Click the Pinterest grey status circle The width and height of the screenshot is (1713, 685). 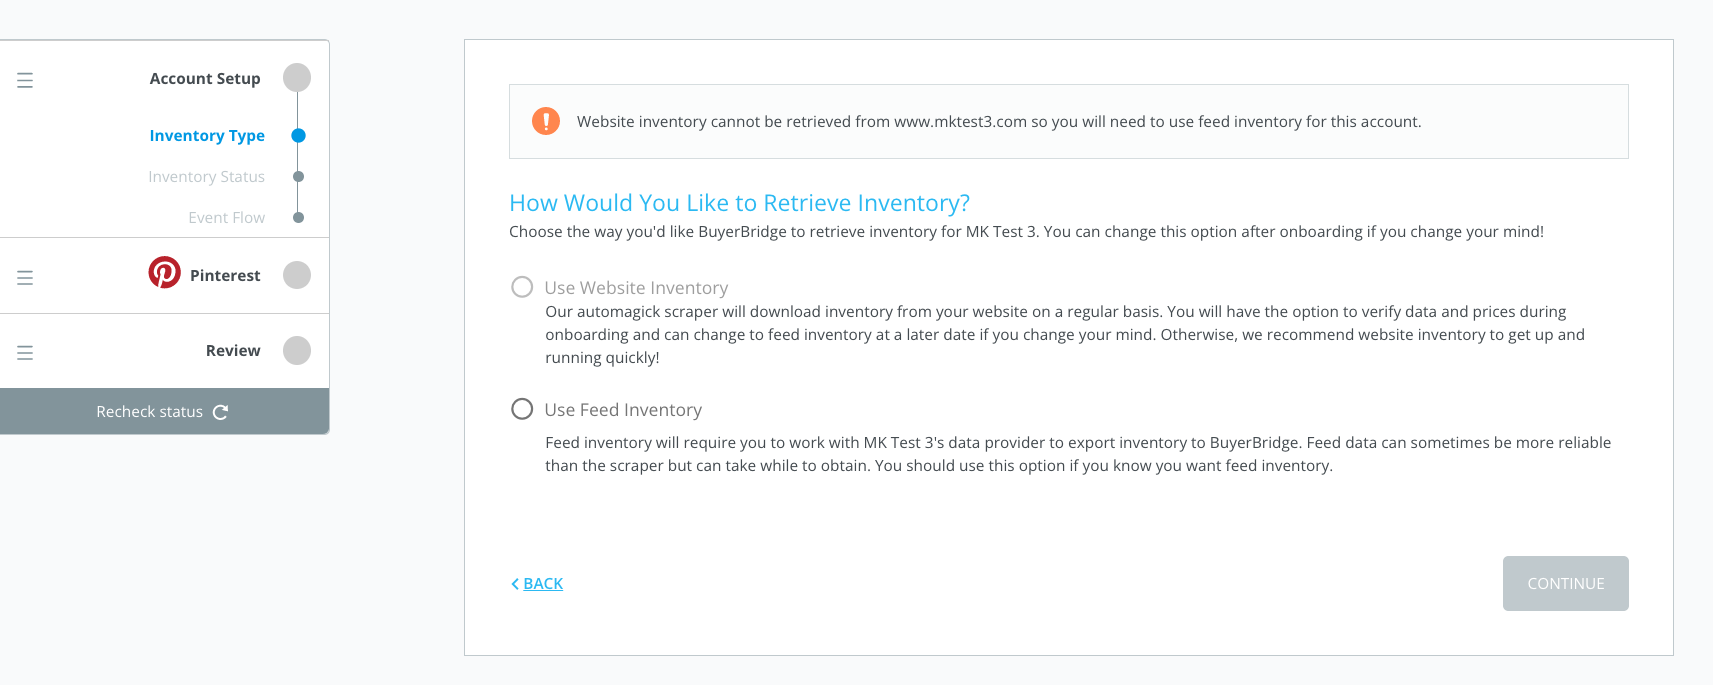[x=297, y=275]
